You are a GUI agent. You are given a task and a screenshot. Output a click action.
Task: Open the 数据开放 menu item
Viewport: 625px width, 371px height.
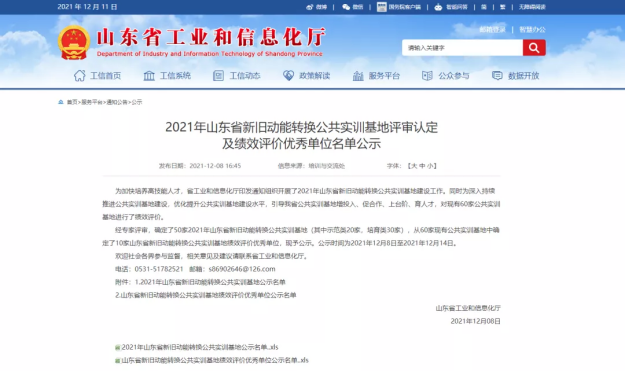(515, 75)
